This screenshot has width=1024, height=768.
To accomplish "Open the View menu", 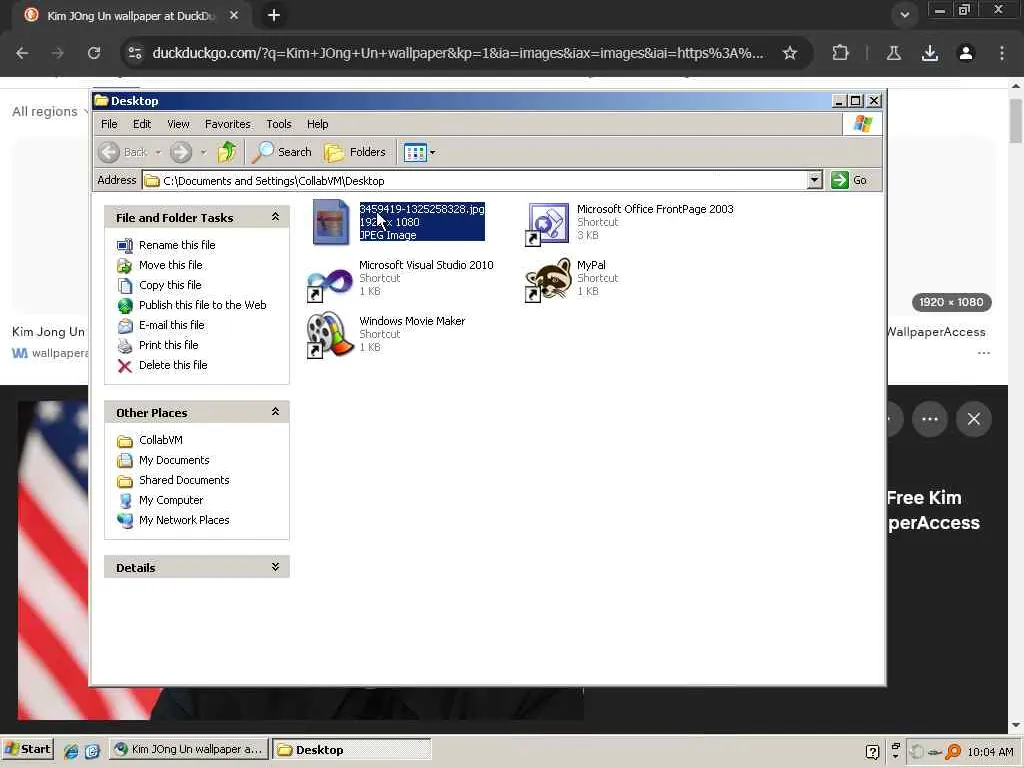I will click(178, 124).
